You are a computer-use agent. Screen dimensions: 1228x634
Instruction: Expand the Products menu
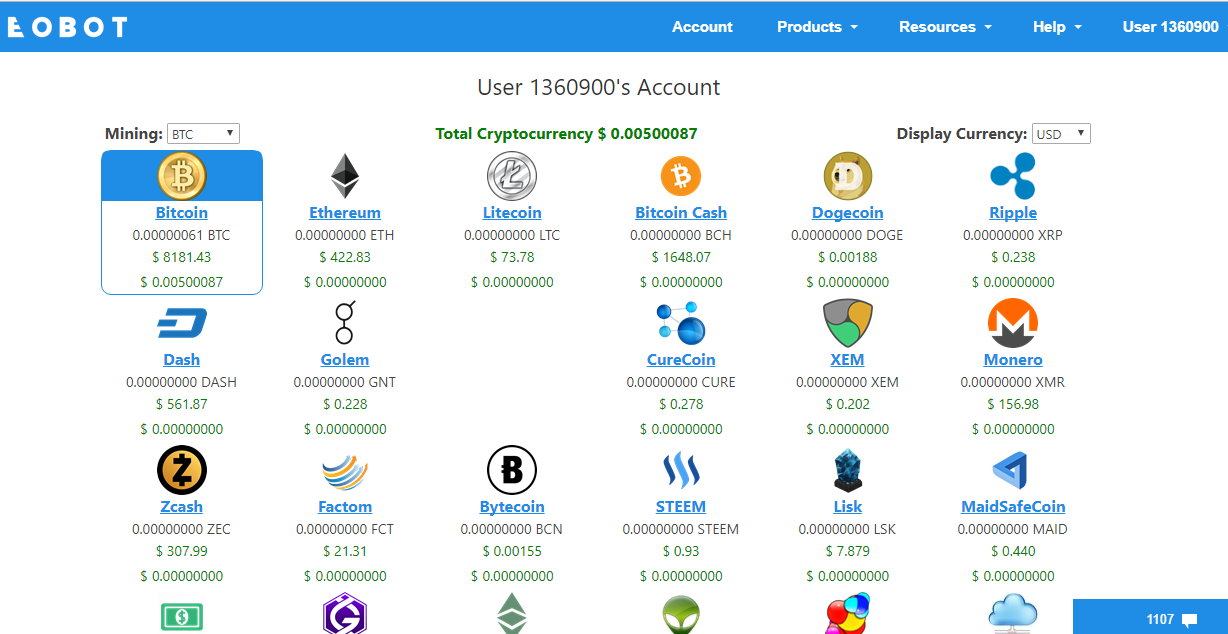pyautogui.click(x=816, y=26)
